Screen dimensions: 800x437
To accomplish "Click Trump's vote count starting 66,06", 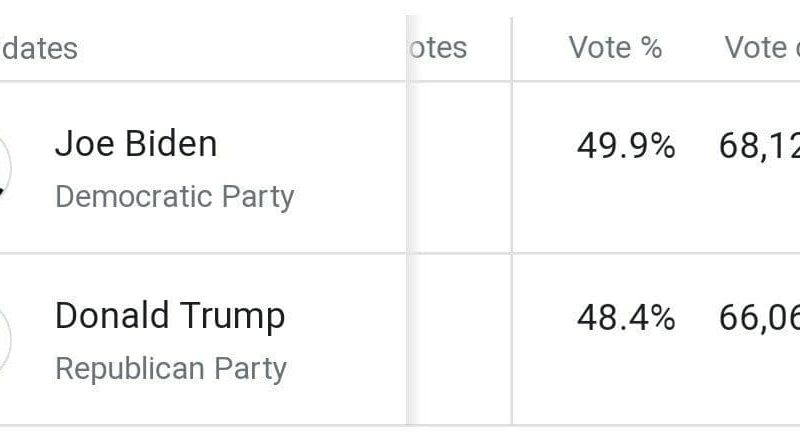I will point(759,319).
